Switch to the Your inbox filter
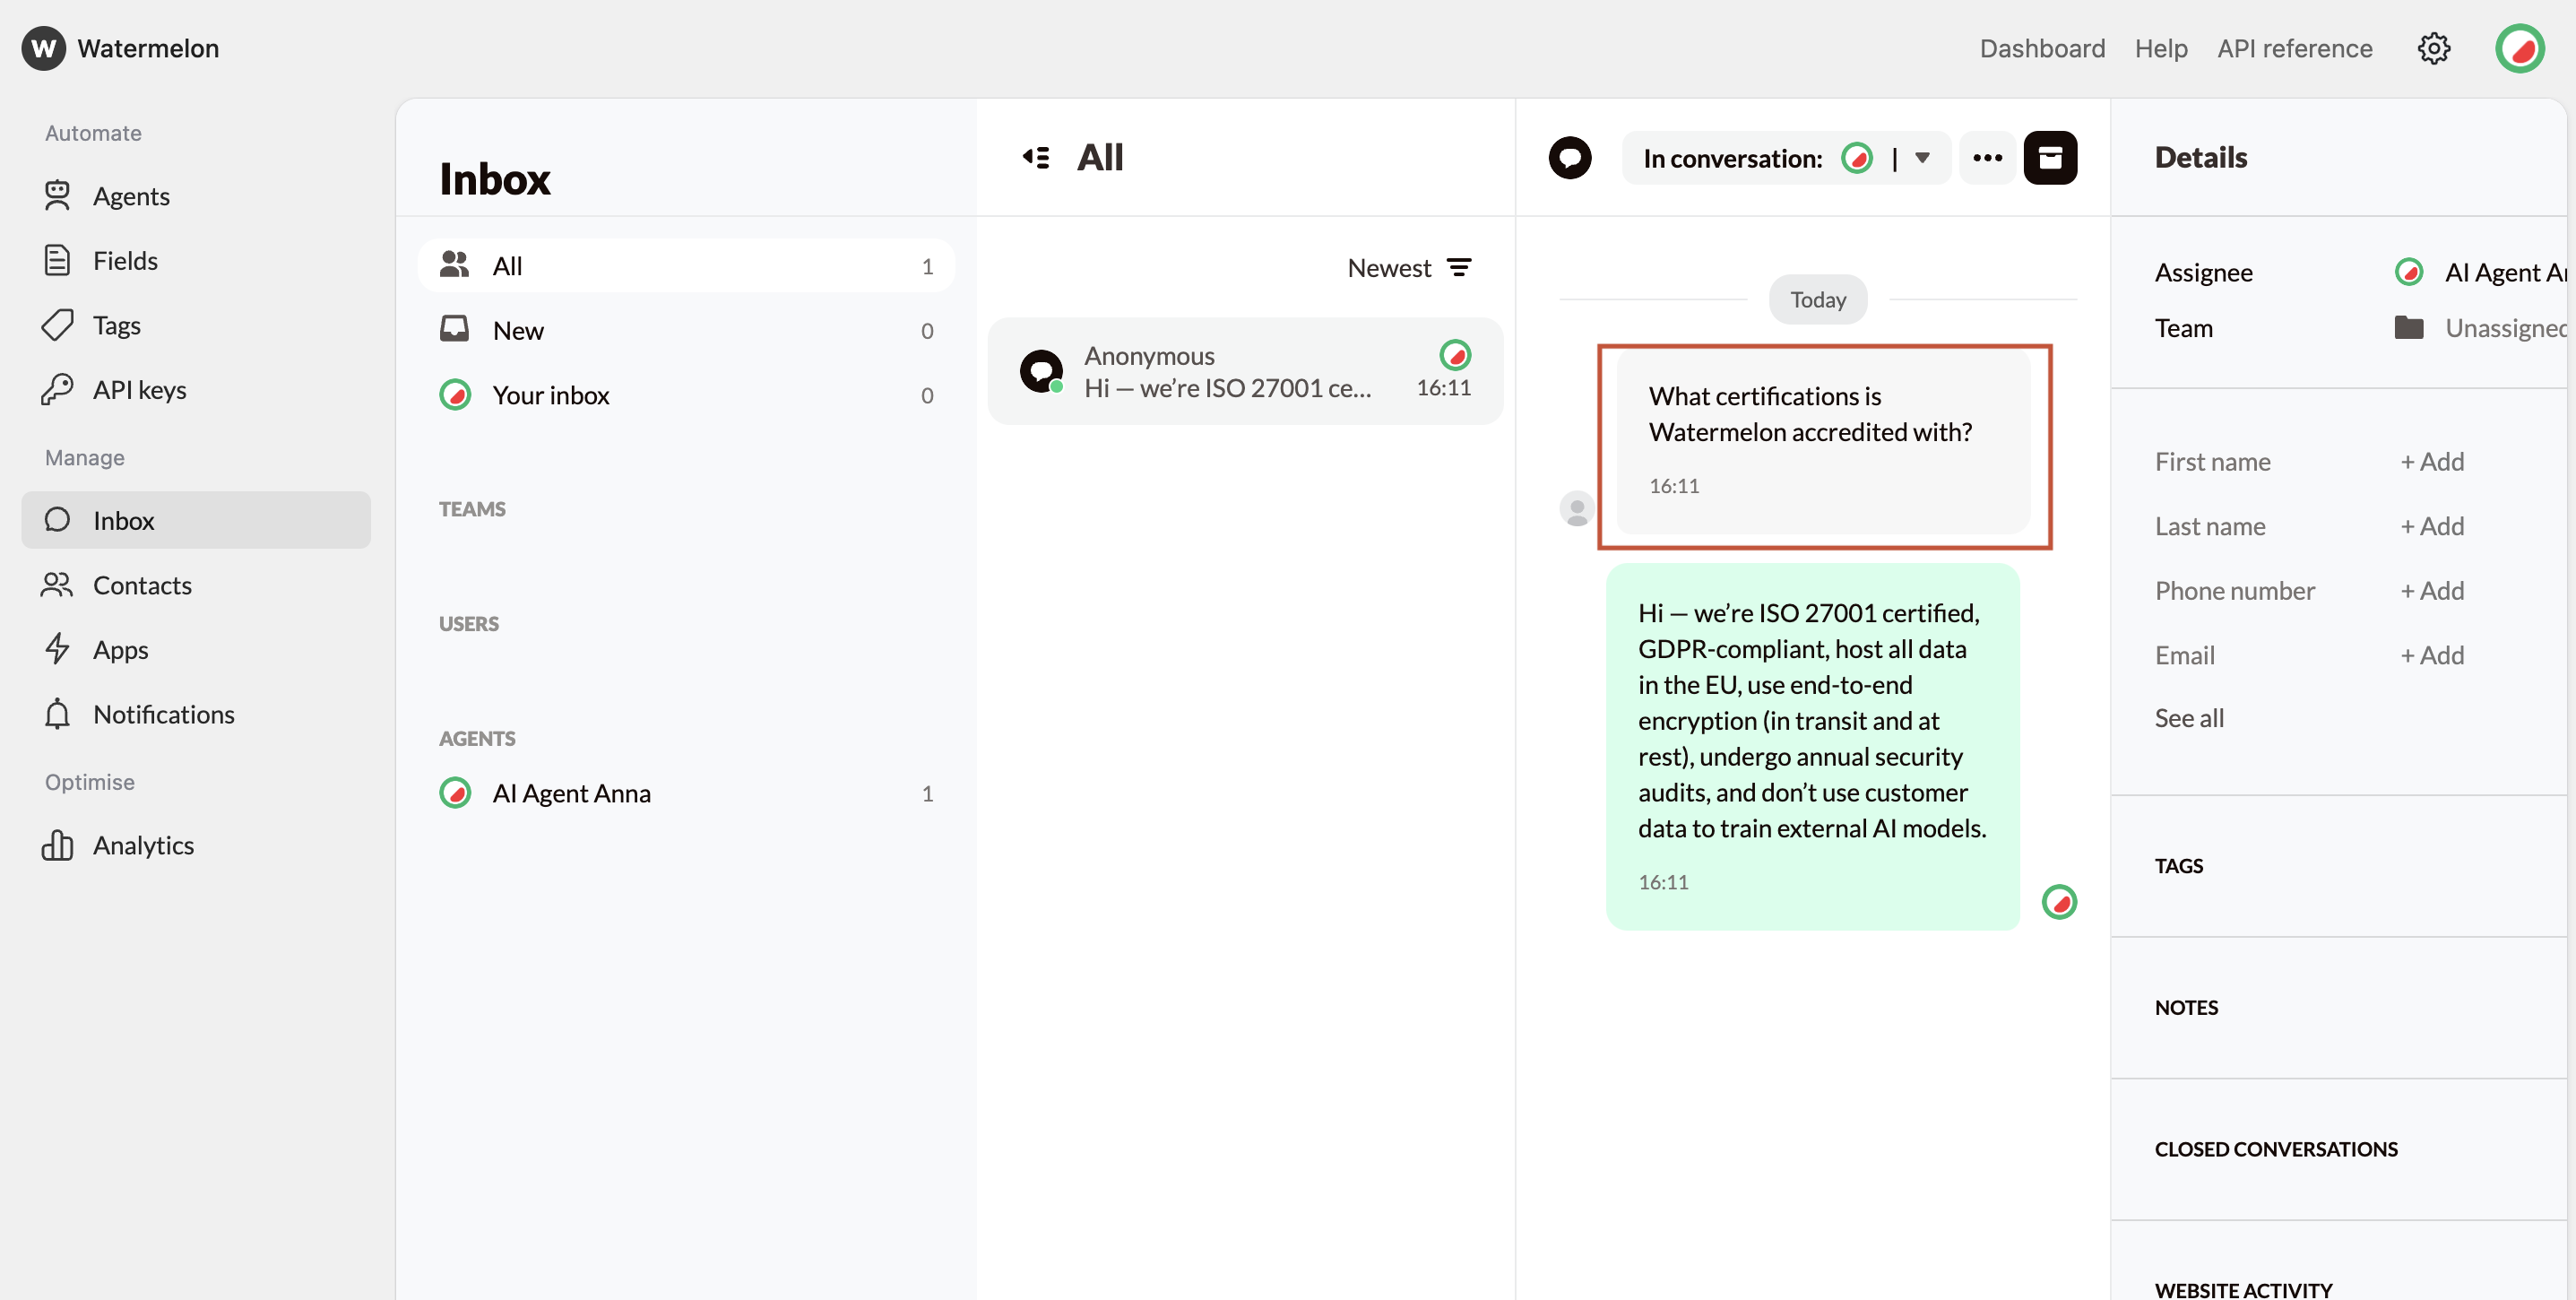The width and height of the screenshot is (2576, 1300). [x=550, y=394]
